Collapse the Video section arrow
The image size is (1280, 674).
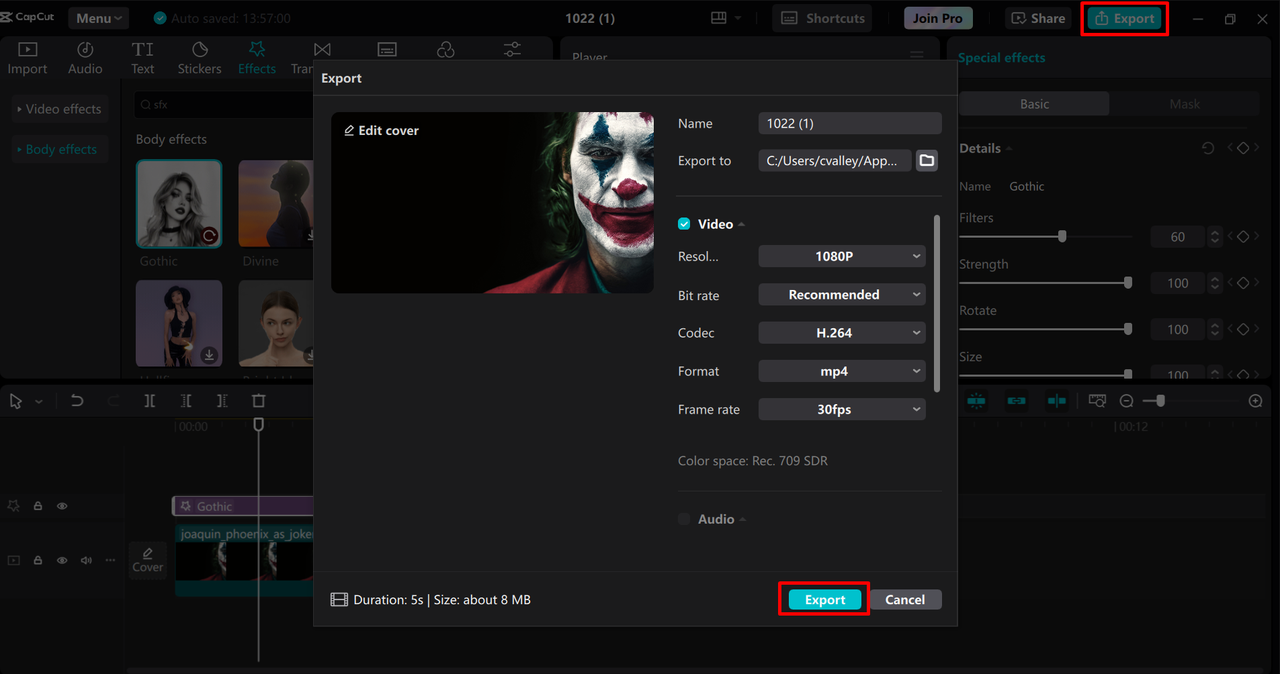pyautogui.click(x=742, y=225)
